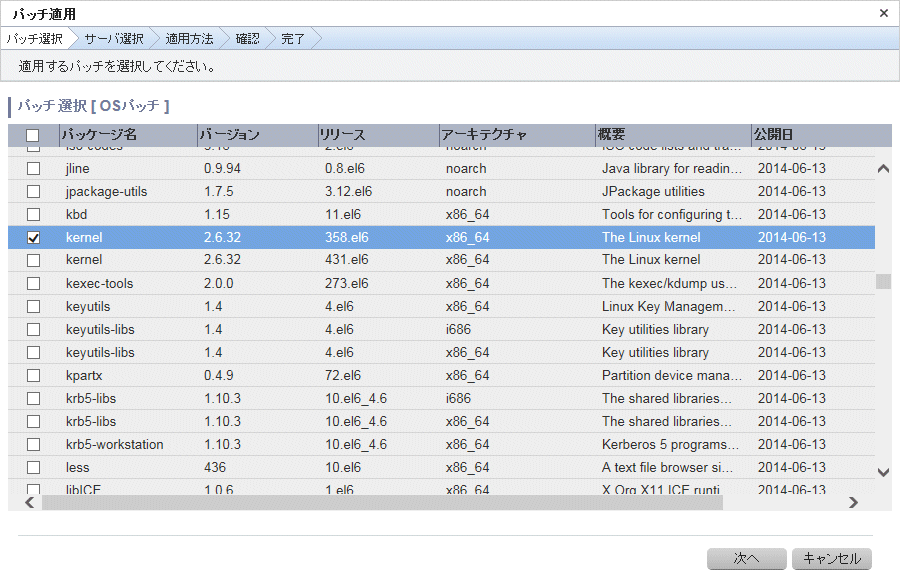Image resolution: width=900 pixels, height=581 pixels.
Task: Go to the 完了 wizard step
Action: point(293,39)
